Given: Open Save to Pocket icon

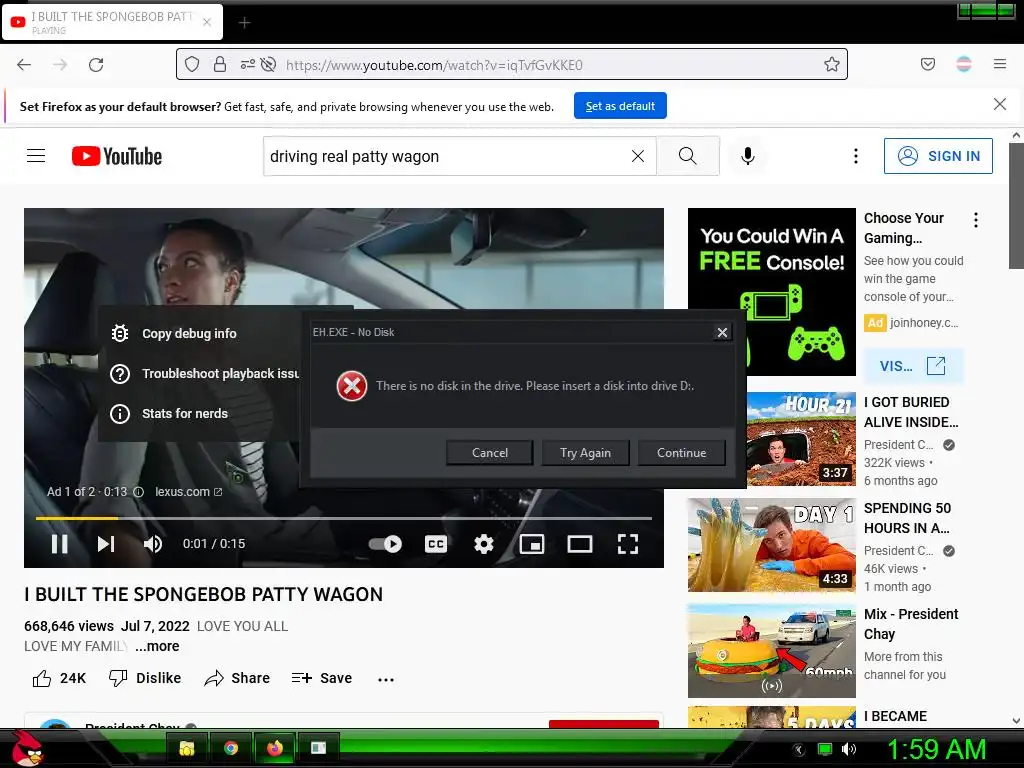Looking at the screenshot, I should [927, 64].
